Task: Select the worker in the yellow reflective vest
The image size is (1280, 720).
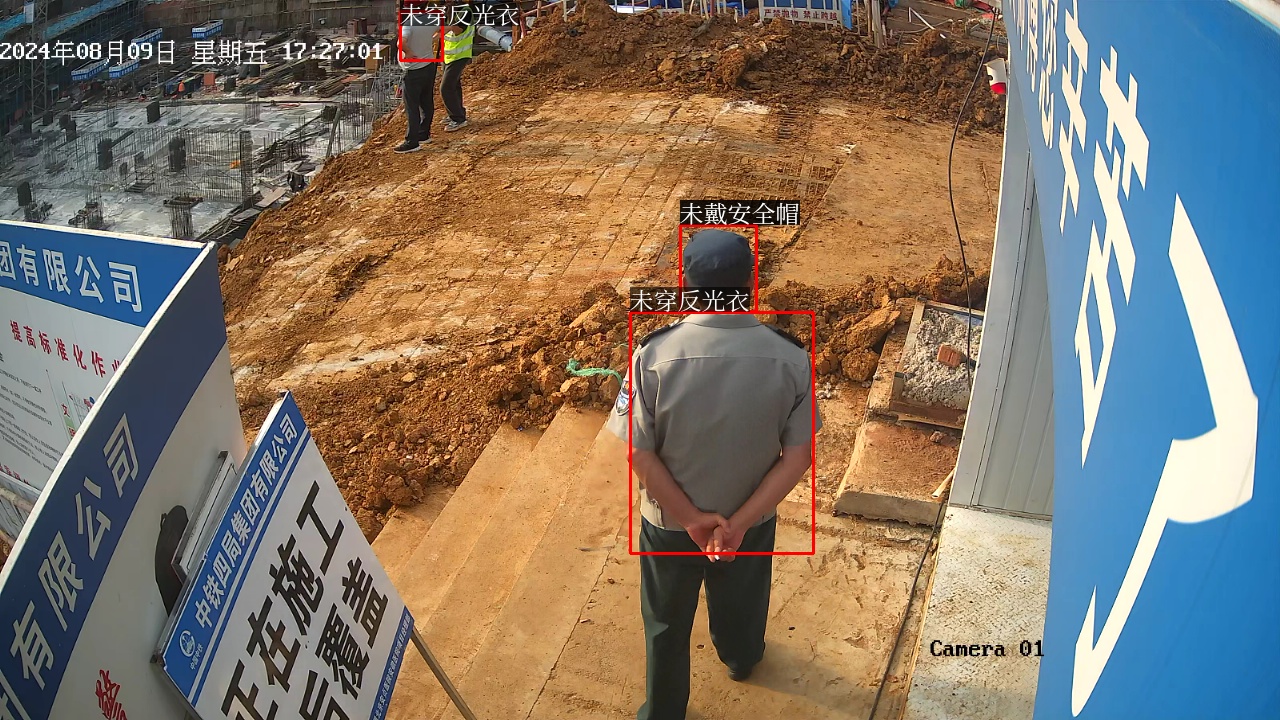Action: click(x=457, y=70)
